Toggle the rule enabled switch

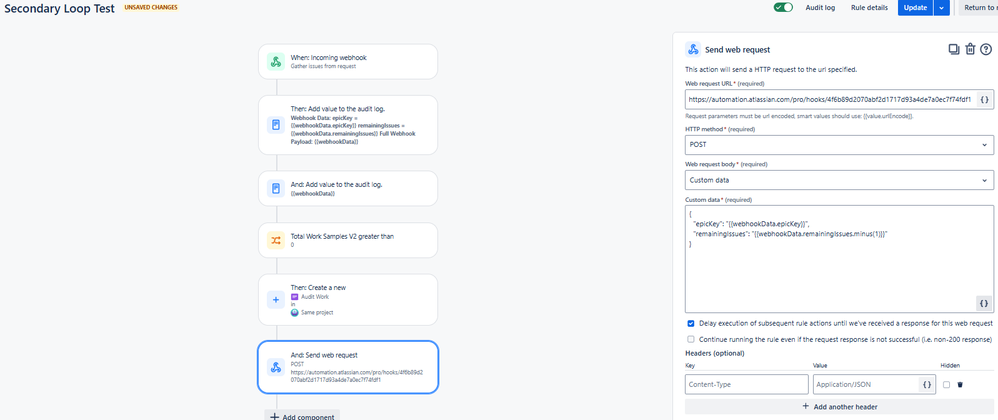pos(783,8)
